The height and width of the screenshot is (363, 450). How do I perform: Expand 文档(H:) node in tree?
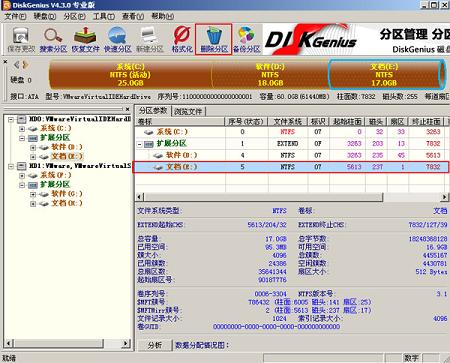[33, 203]
